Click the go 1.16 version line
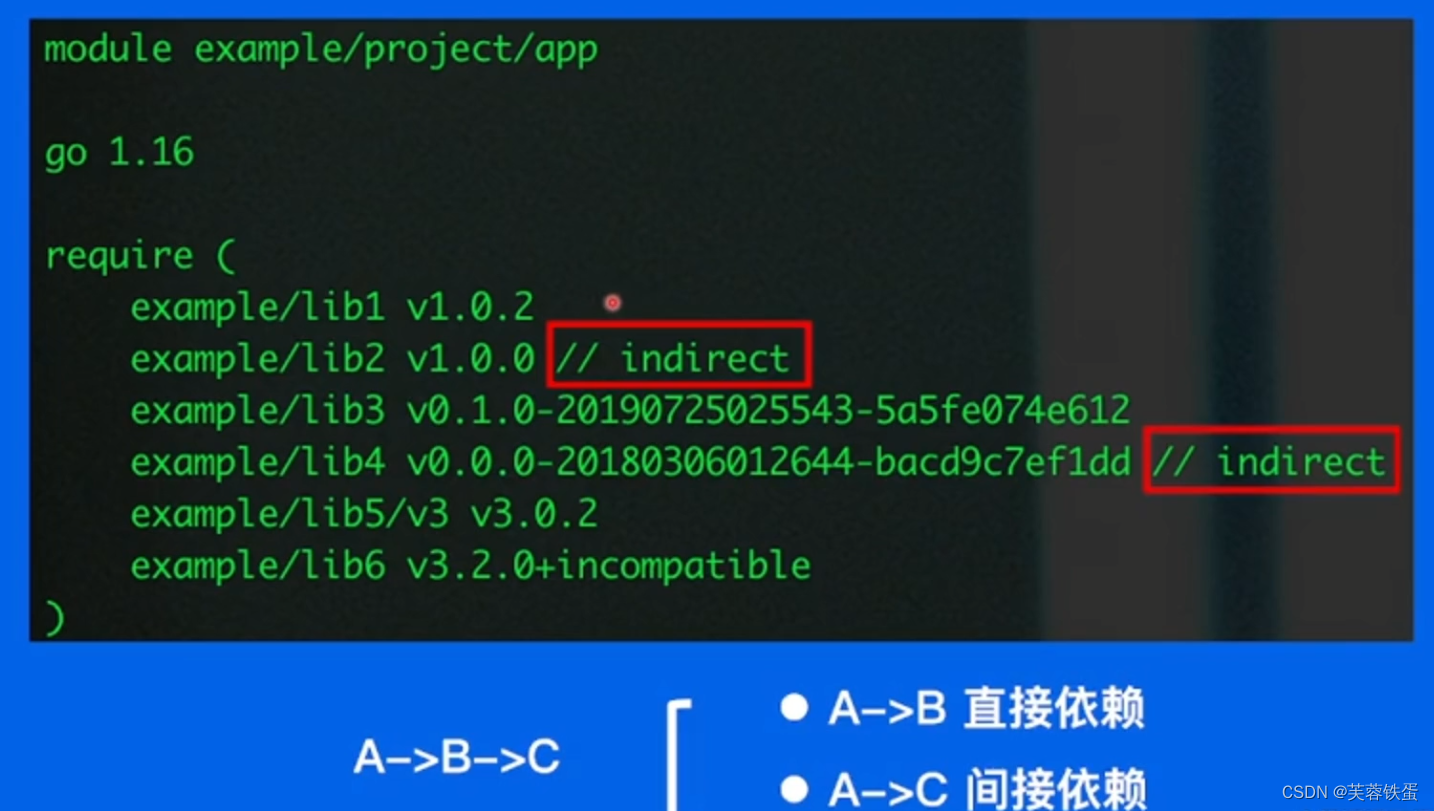Viewport: 1434px width, 811px height. point(119,153)
